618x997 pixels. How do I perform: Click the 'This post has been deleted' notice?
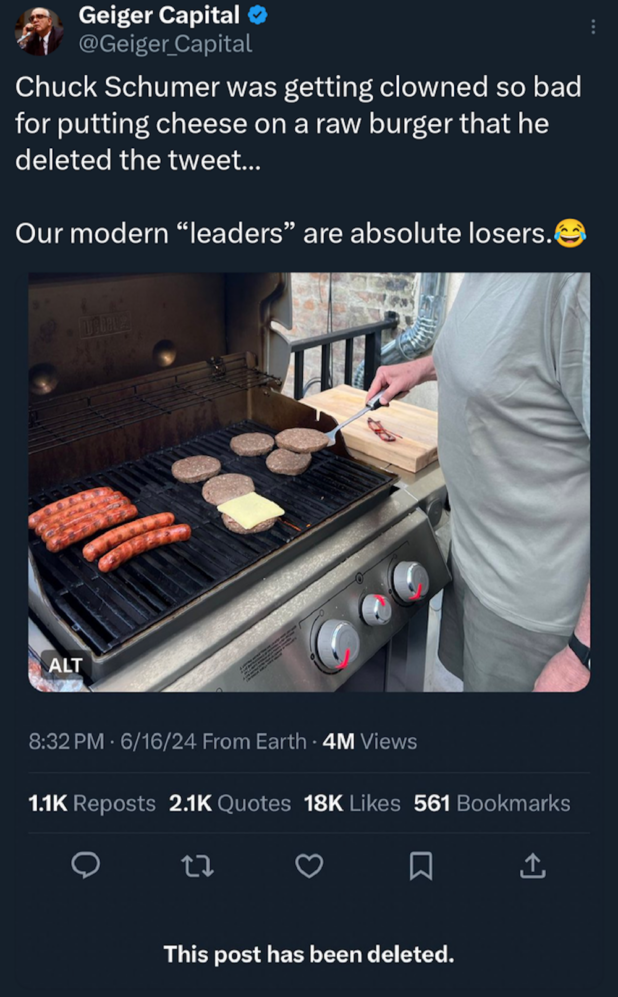pos(309,954)
